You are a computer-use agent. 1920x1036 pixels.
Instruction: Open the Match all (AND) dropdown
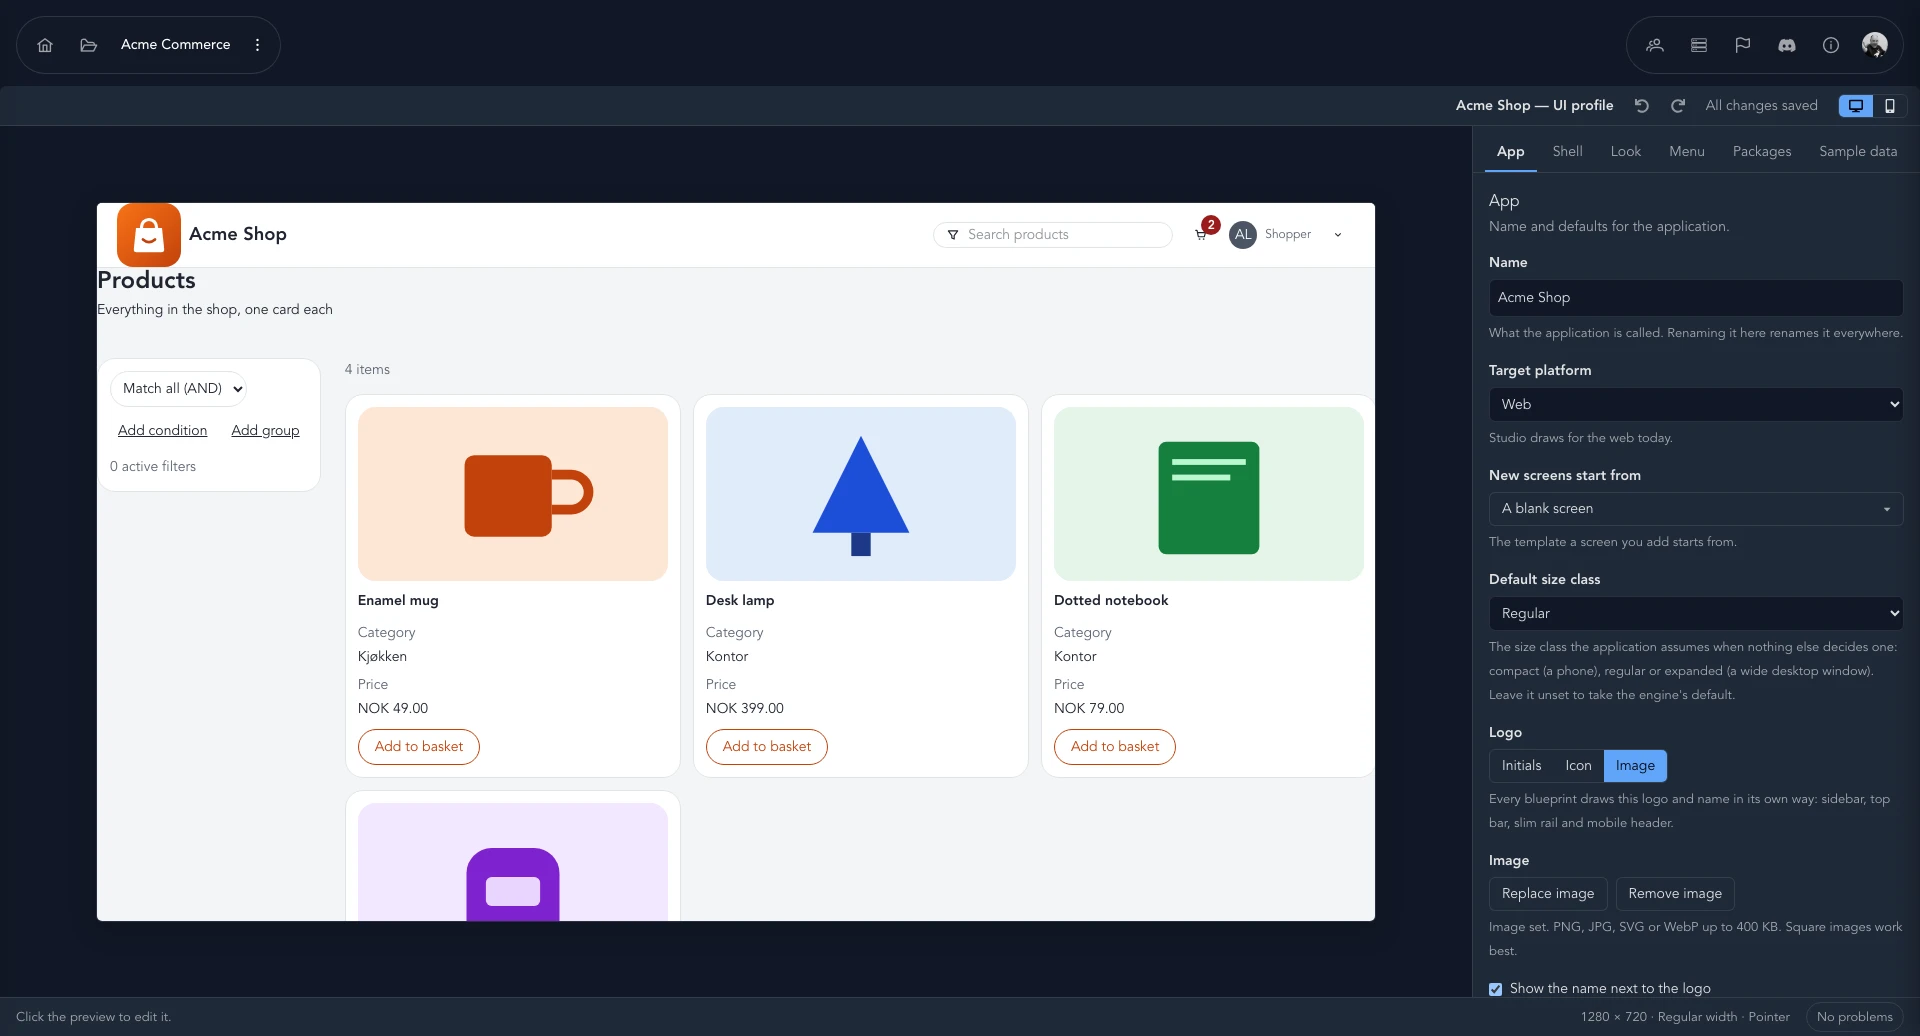[178, 389]
